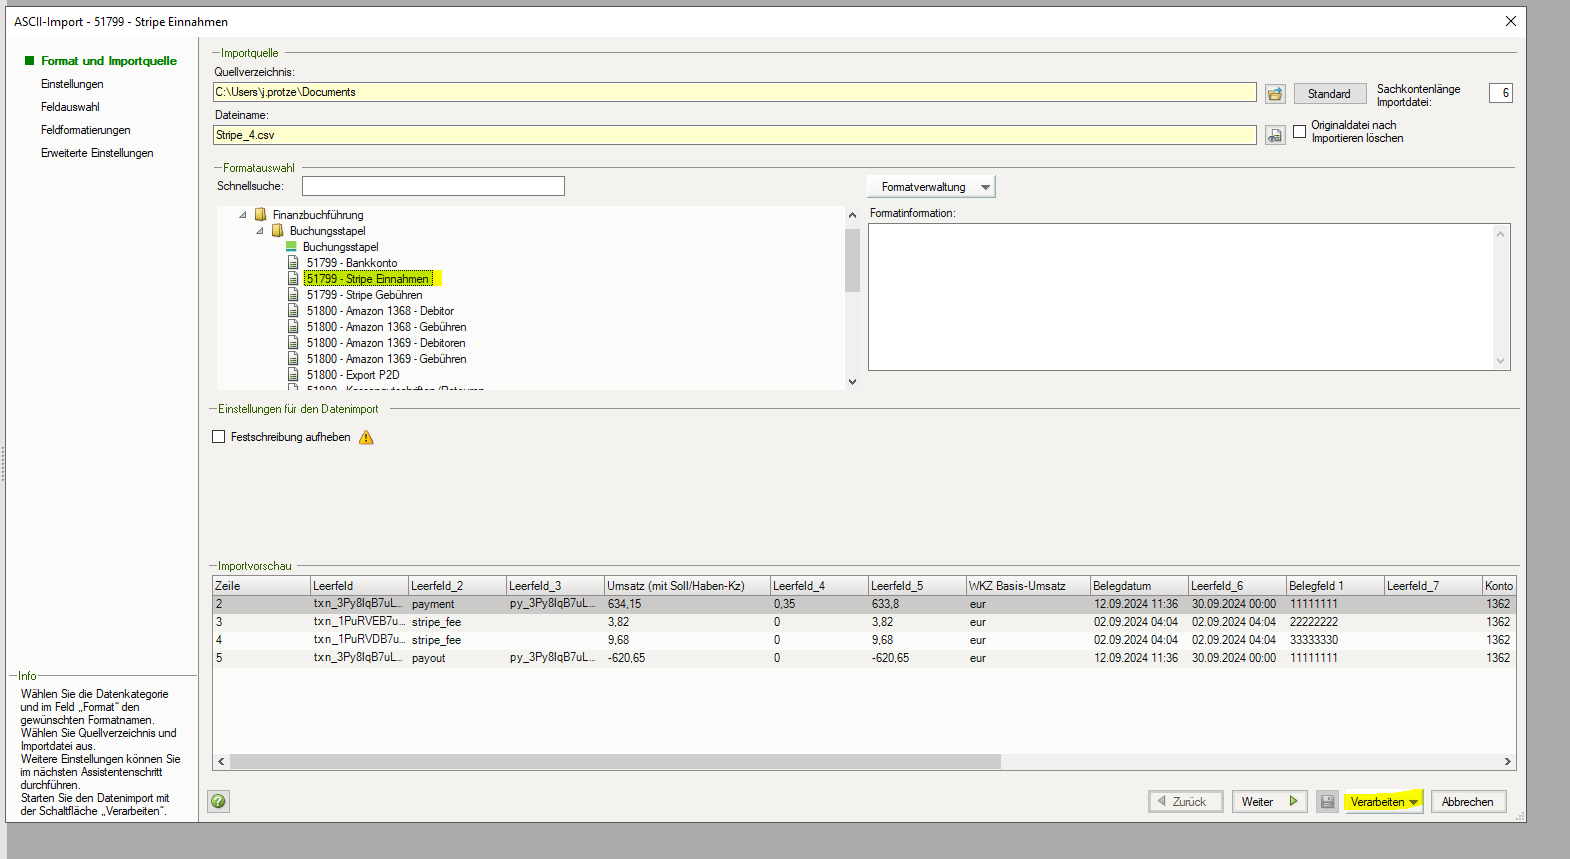The height and width of the screenshot is (859, 1570).
Task: Click the green Buchungsstapel format item
Action: (x=340, y=247)
